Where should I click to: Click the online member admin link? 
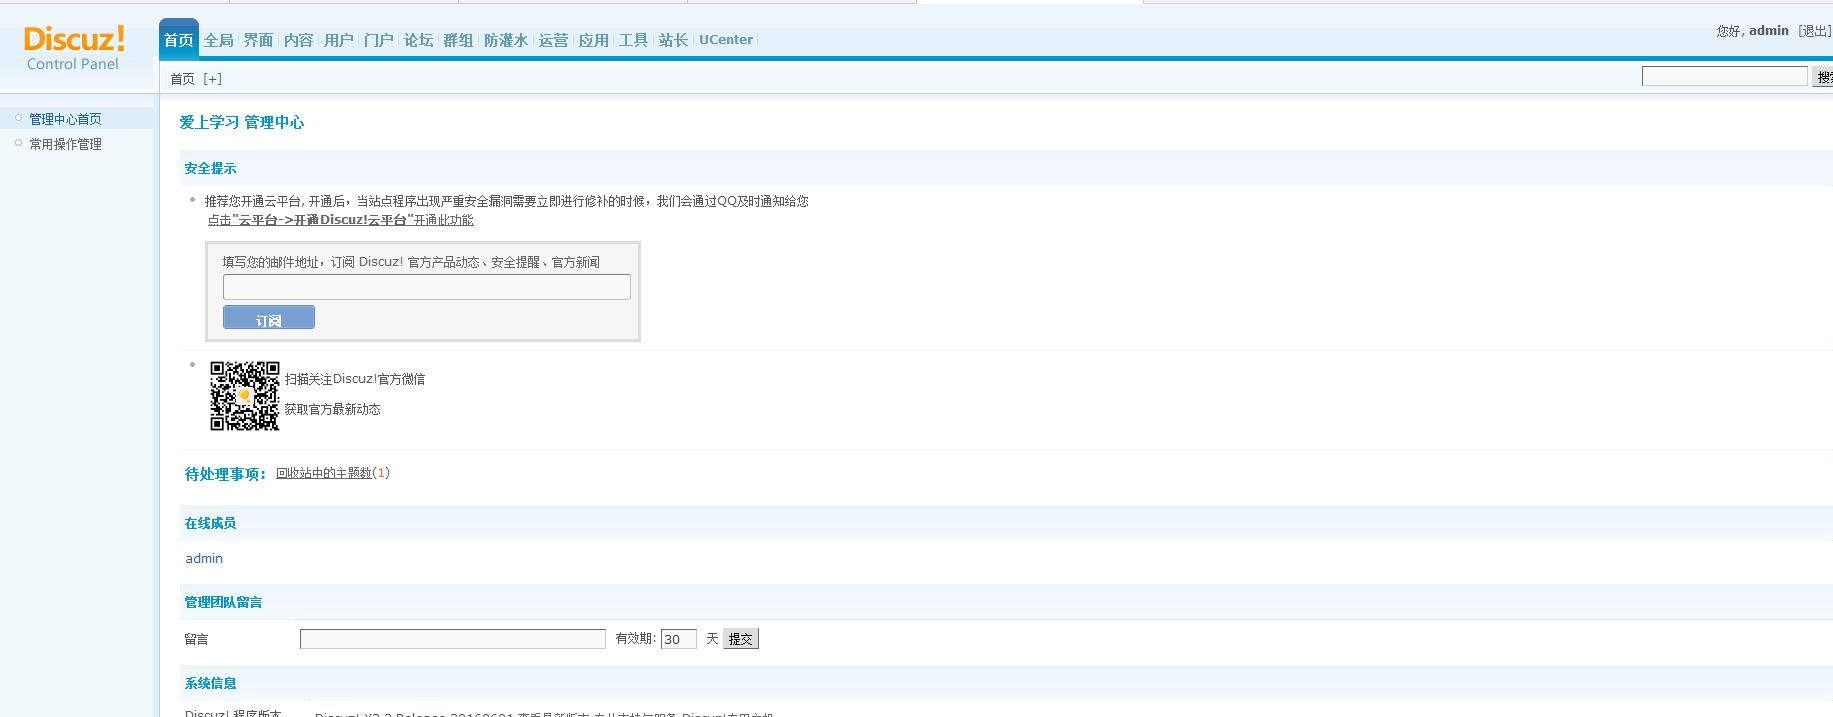(x=204, y=559)
